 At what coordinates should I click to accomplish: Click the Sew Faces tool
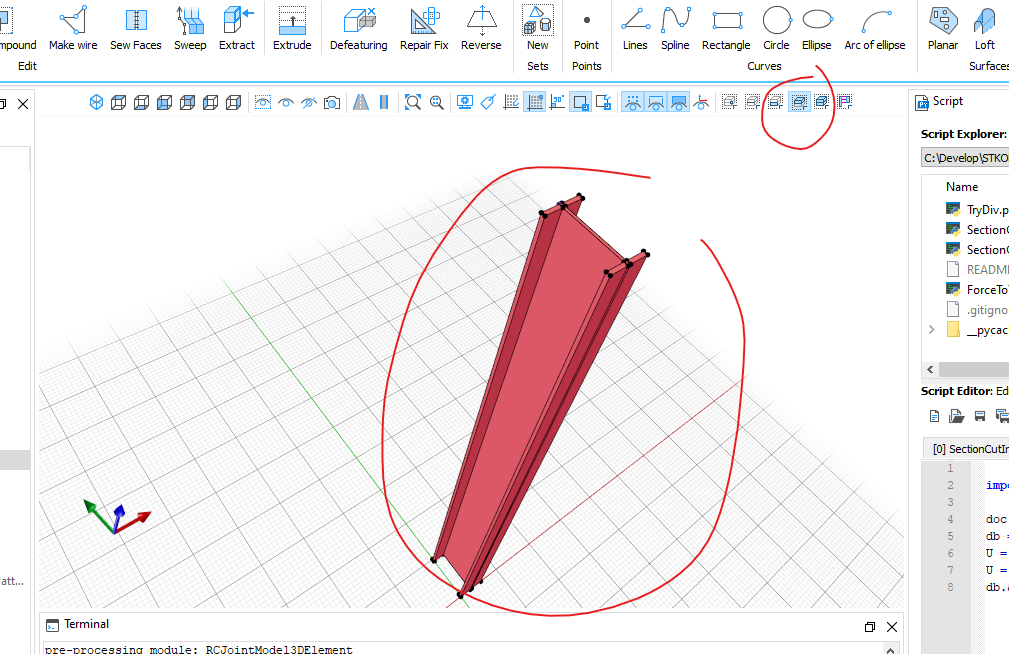[x=136, y=28]
